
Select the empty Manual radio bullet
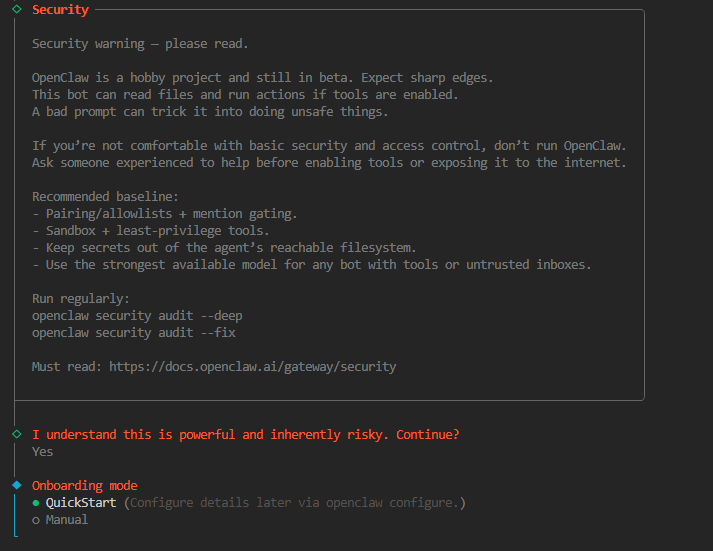point(36,519)
